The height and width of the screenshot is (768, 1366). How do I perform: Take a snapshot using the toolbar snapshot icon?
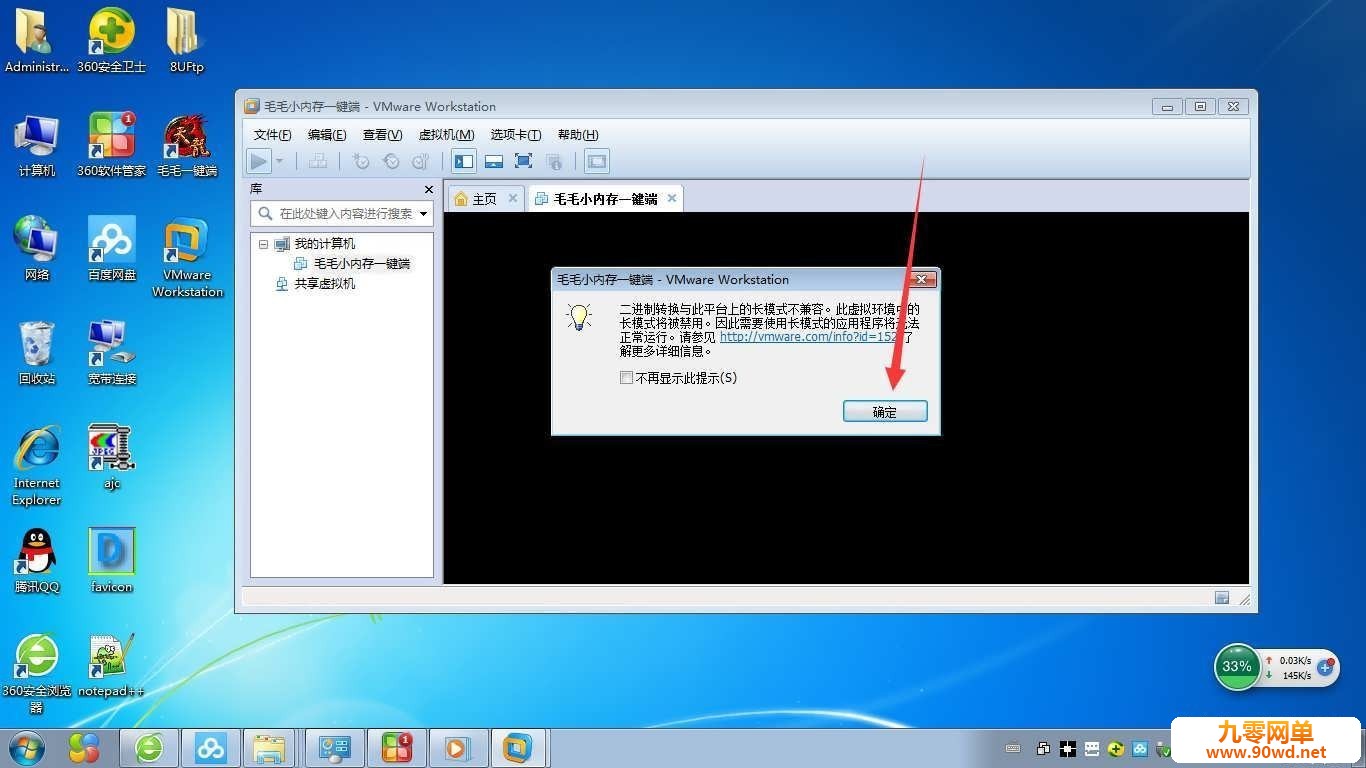click(361, 161)
